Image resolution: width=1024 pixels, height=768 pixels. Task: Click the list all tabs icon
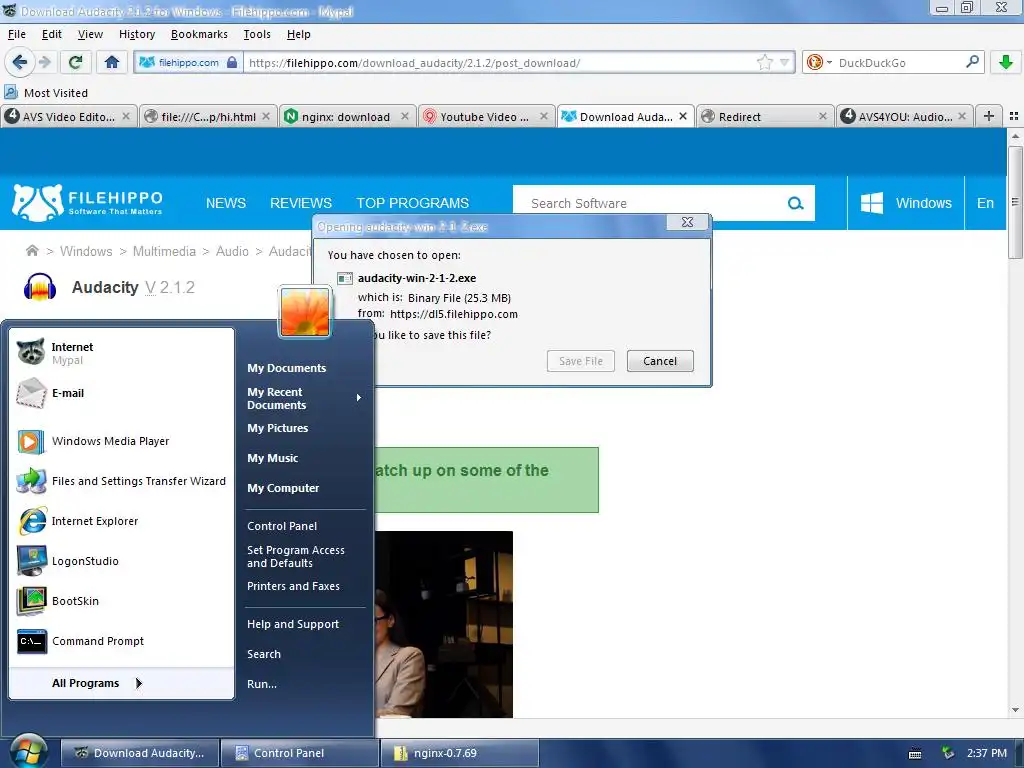(x=1014, y=116)
